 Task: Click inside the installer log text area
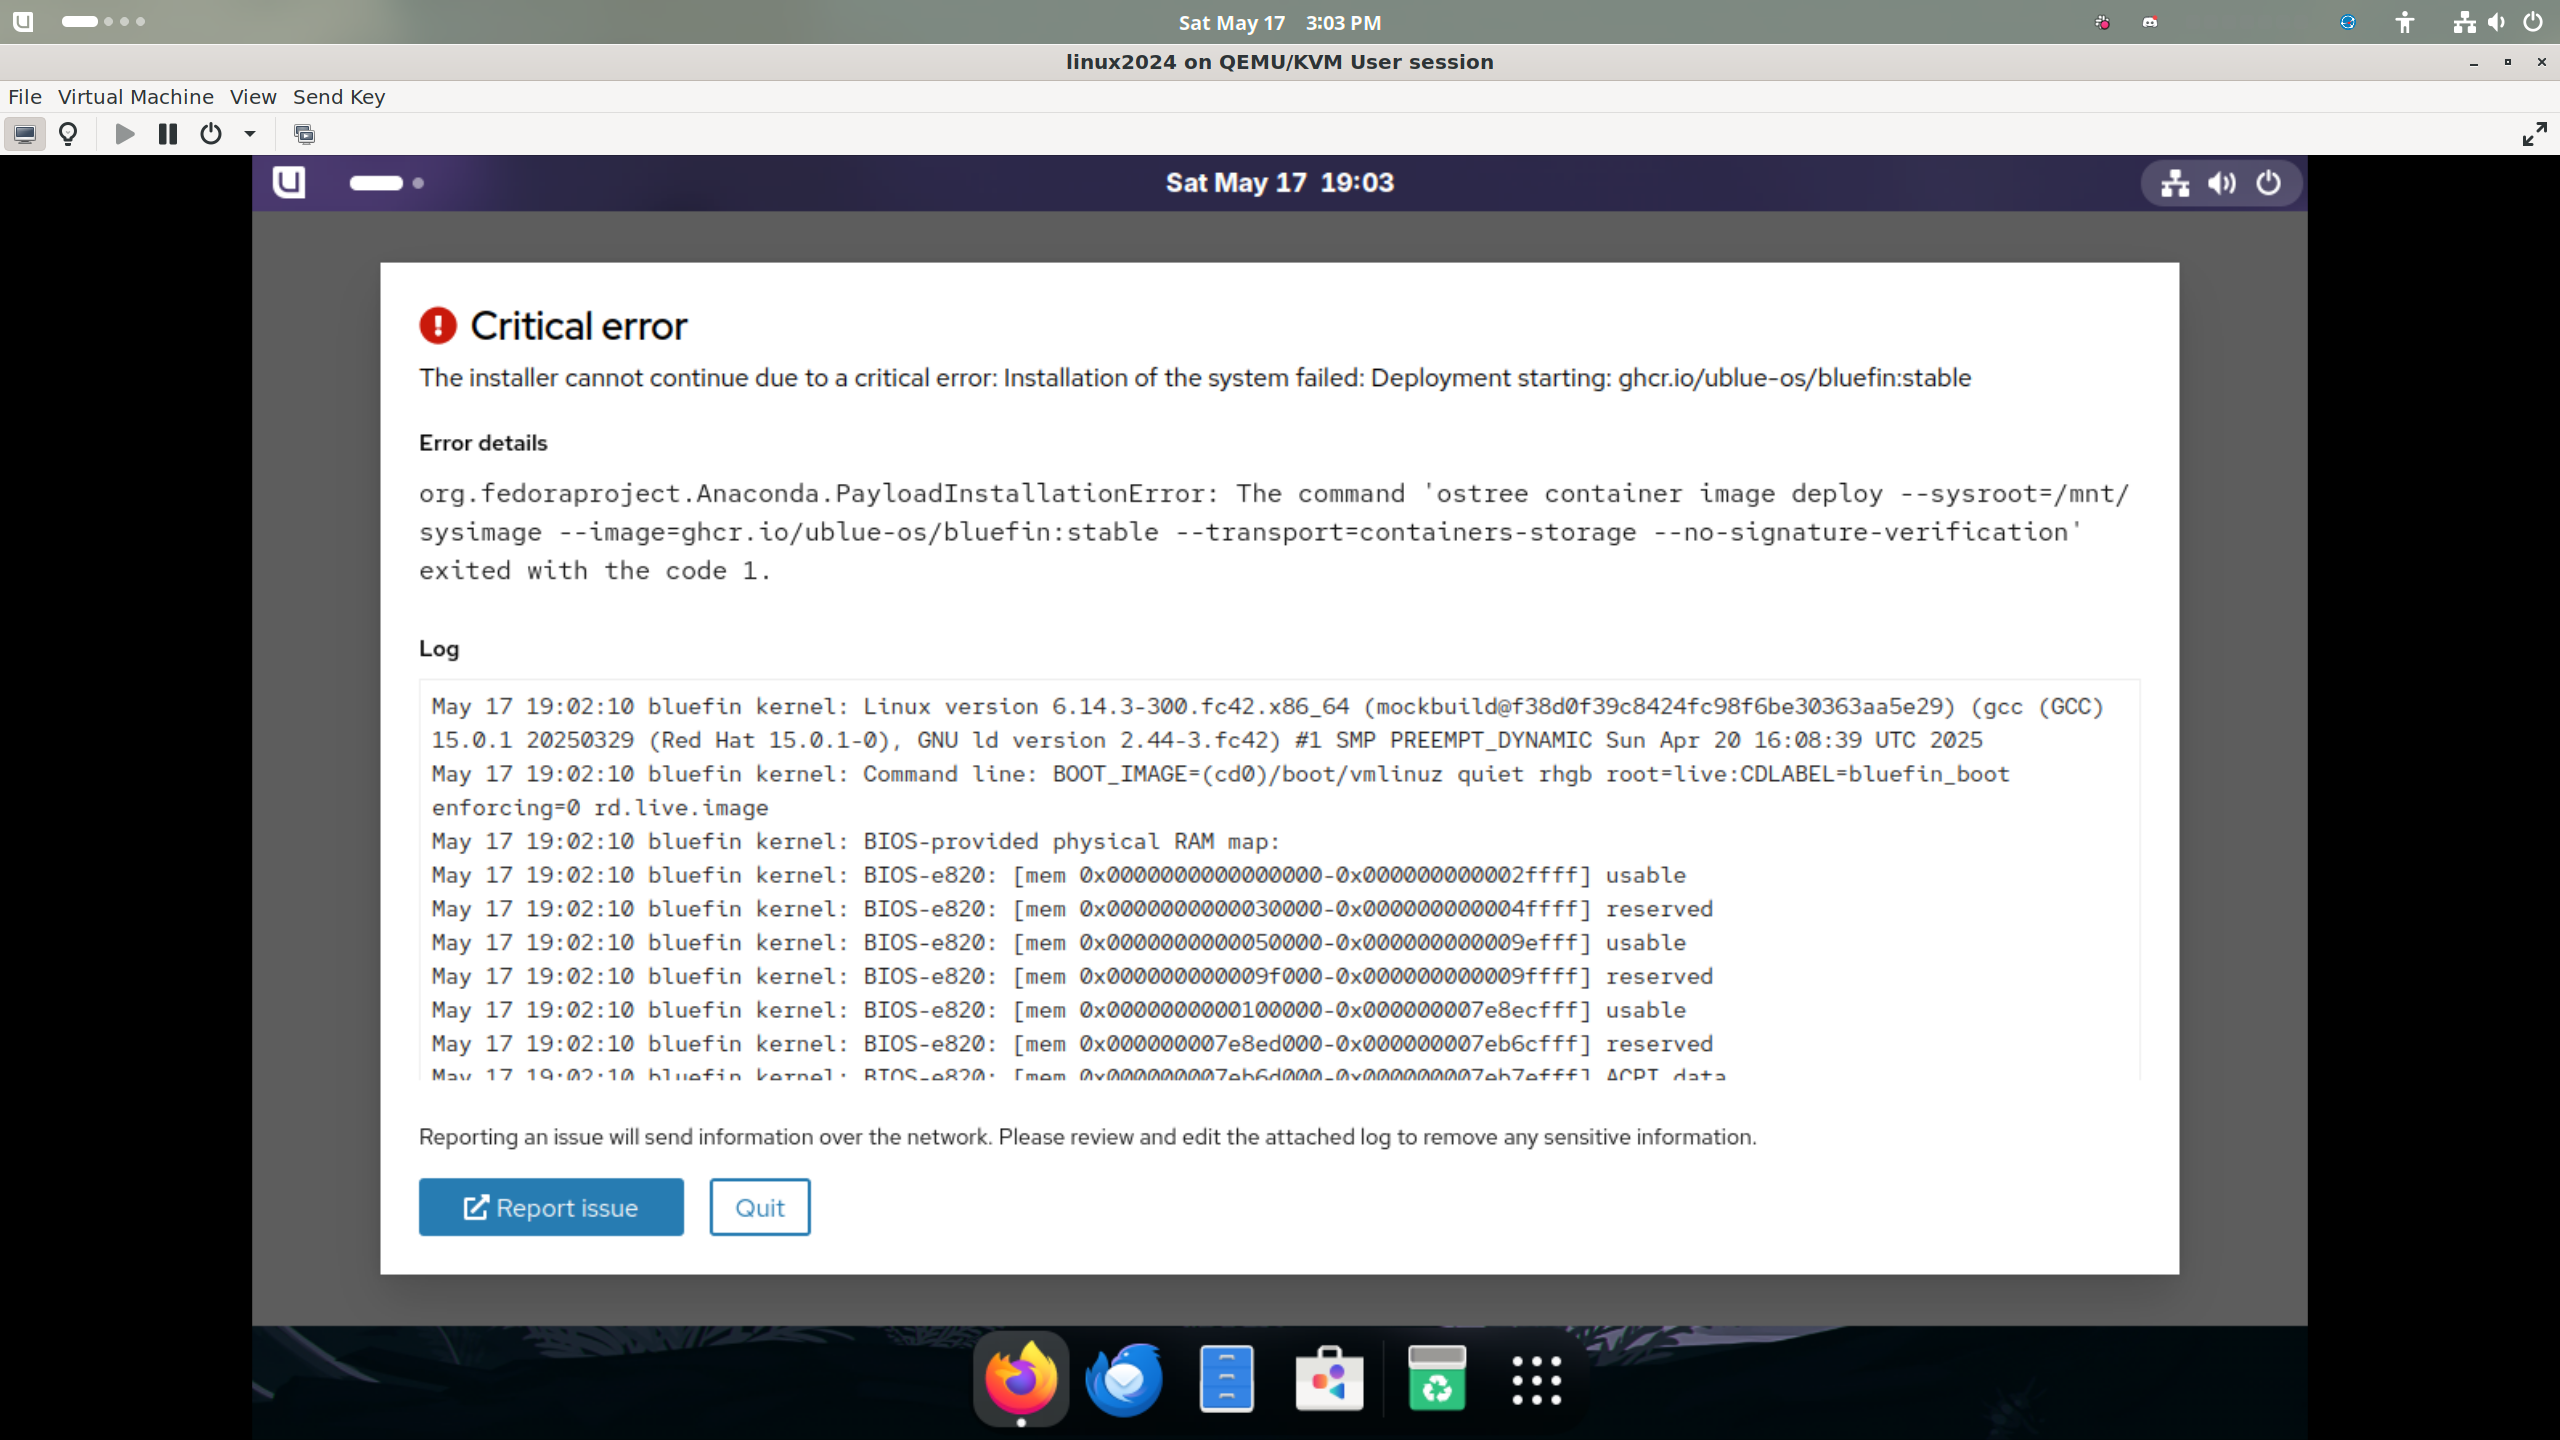pyautogui.click(x=1278, y=880)
